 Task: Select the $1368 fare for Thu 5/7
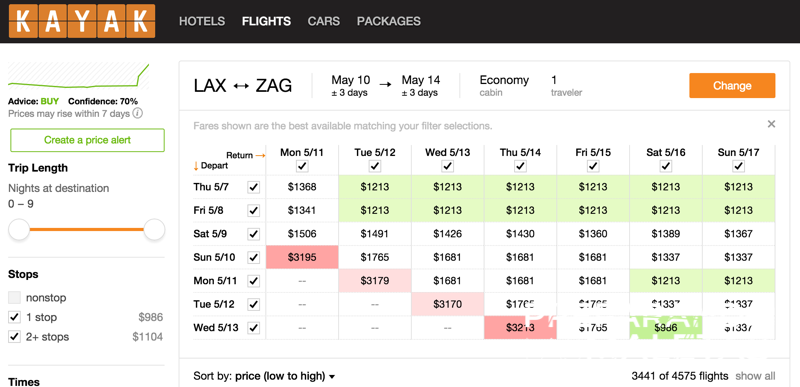[x=302, y=187]
